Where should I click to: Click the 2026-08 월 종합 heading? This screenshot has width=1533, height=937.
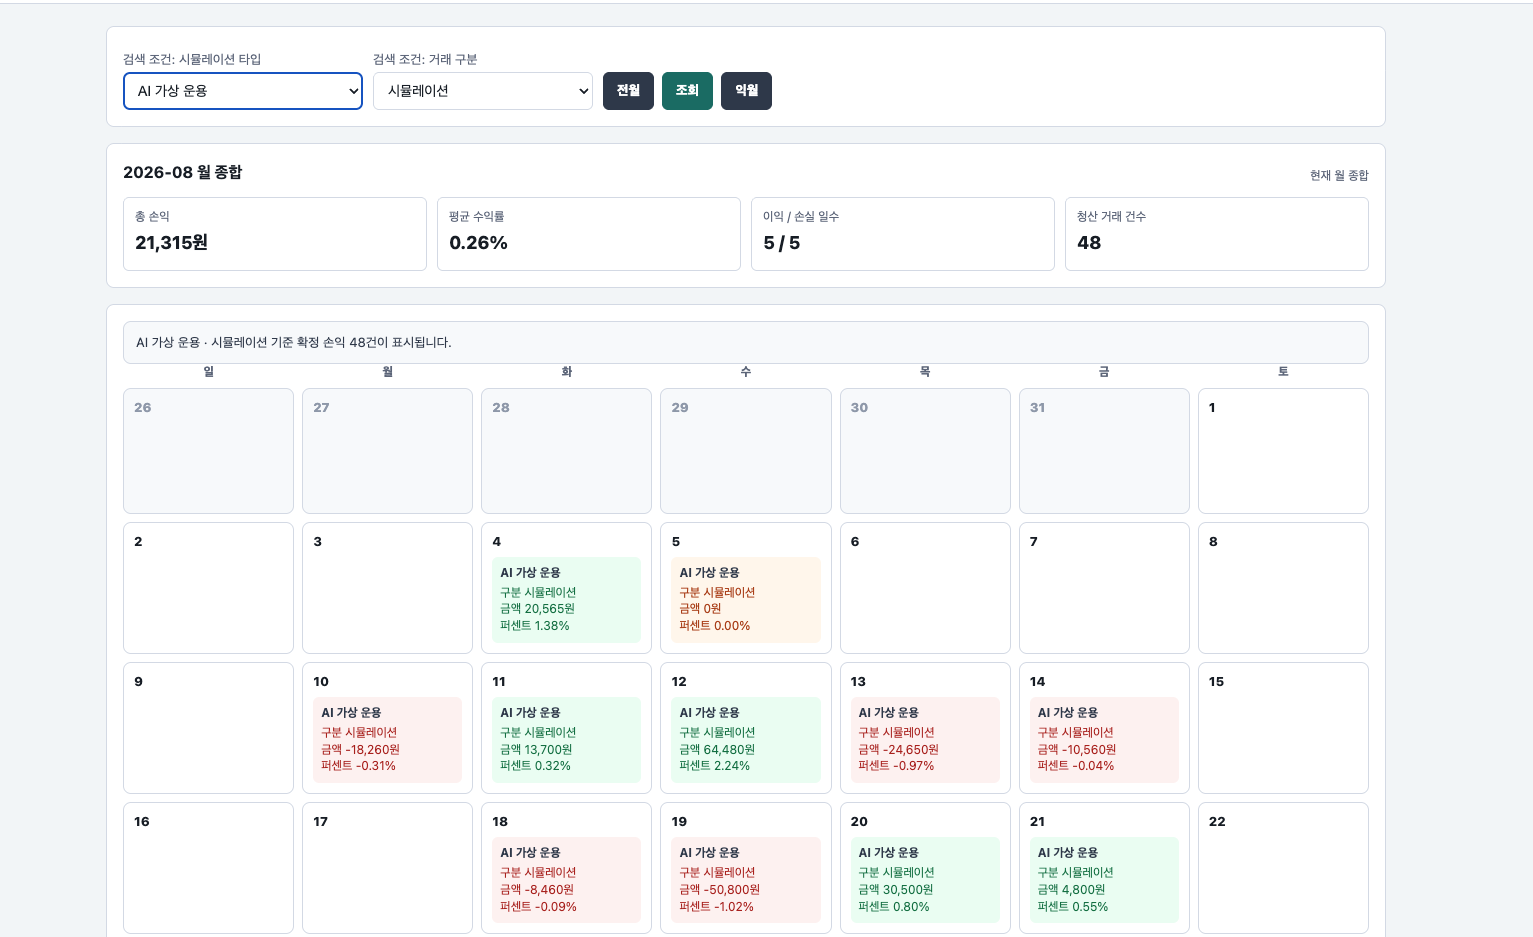[x=183, y=172]
